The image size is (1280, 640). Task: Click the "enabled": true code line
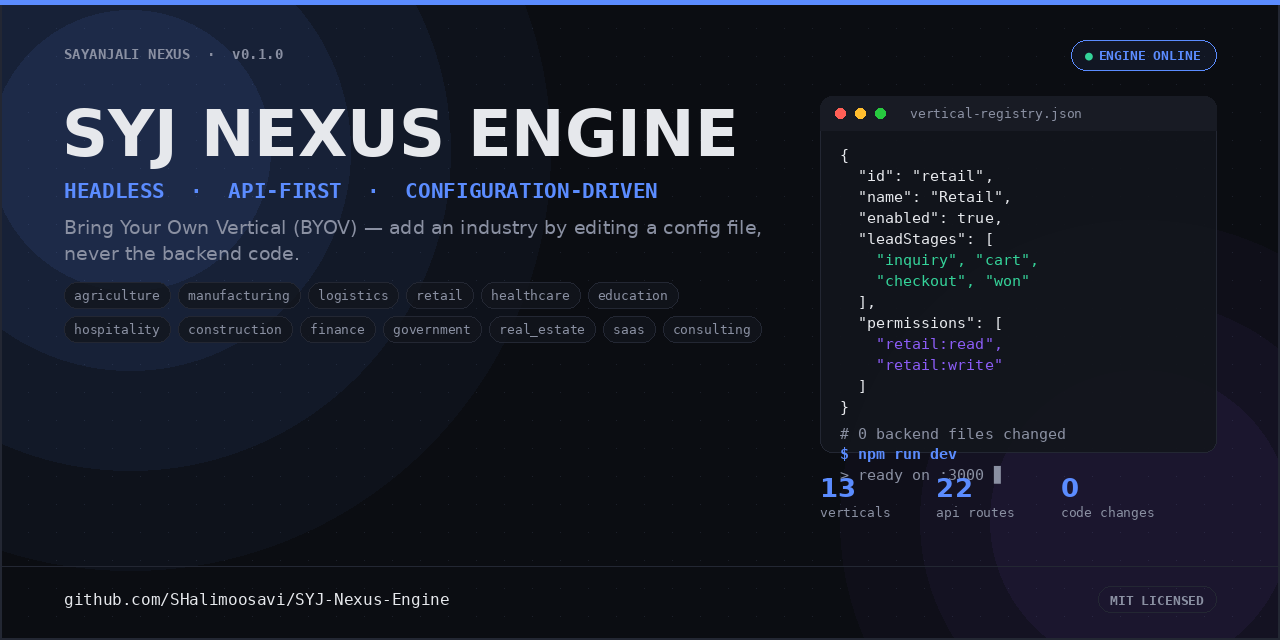point(930,218)
